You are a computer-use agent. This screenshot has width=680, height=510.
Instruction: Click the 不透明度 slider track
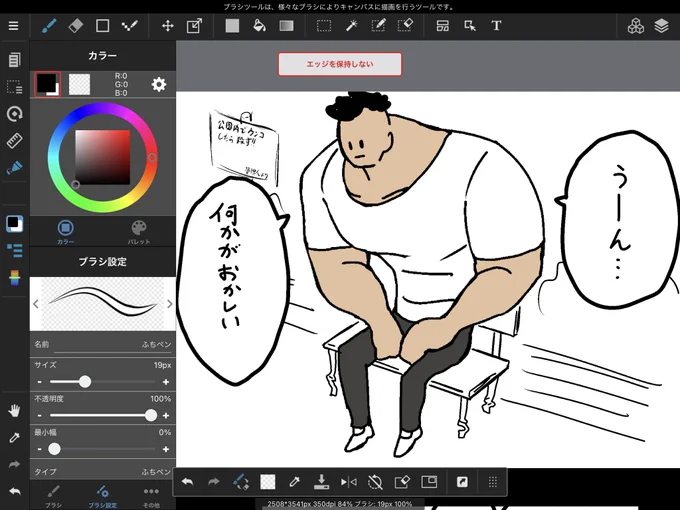[x=103, y=415]
